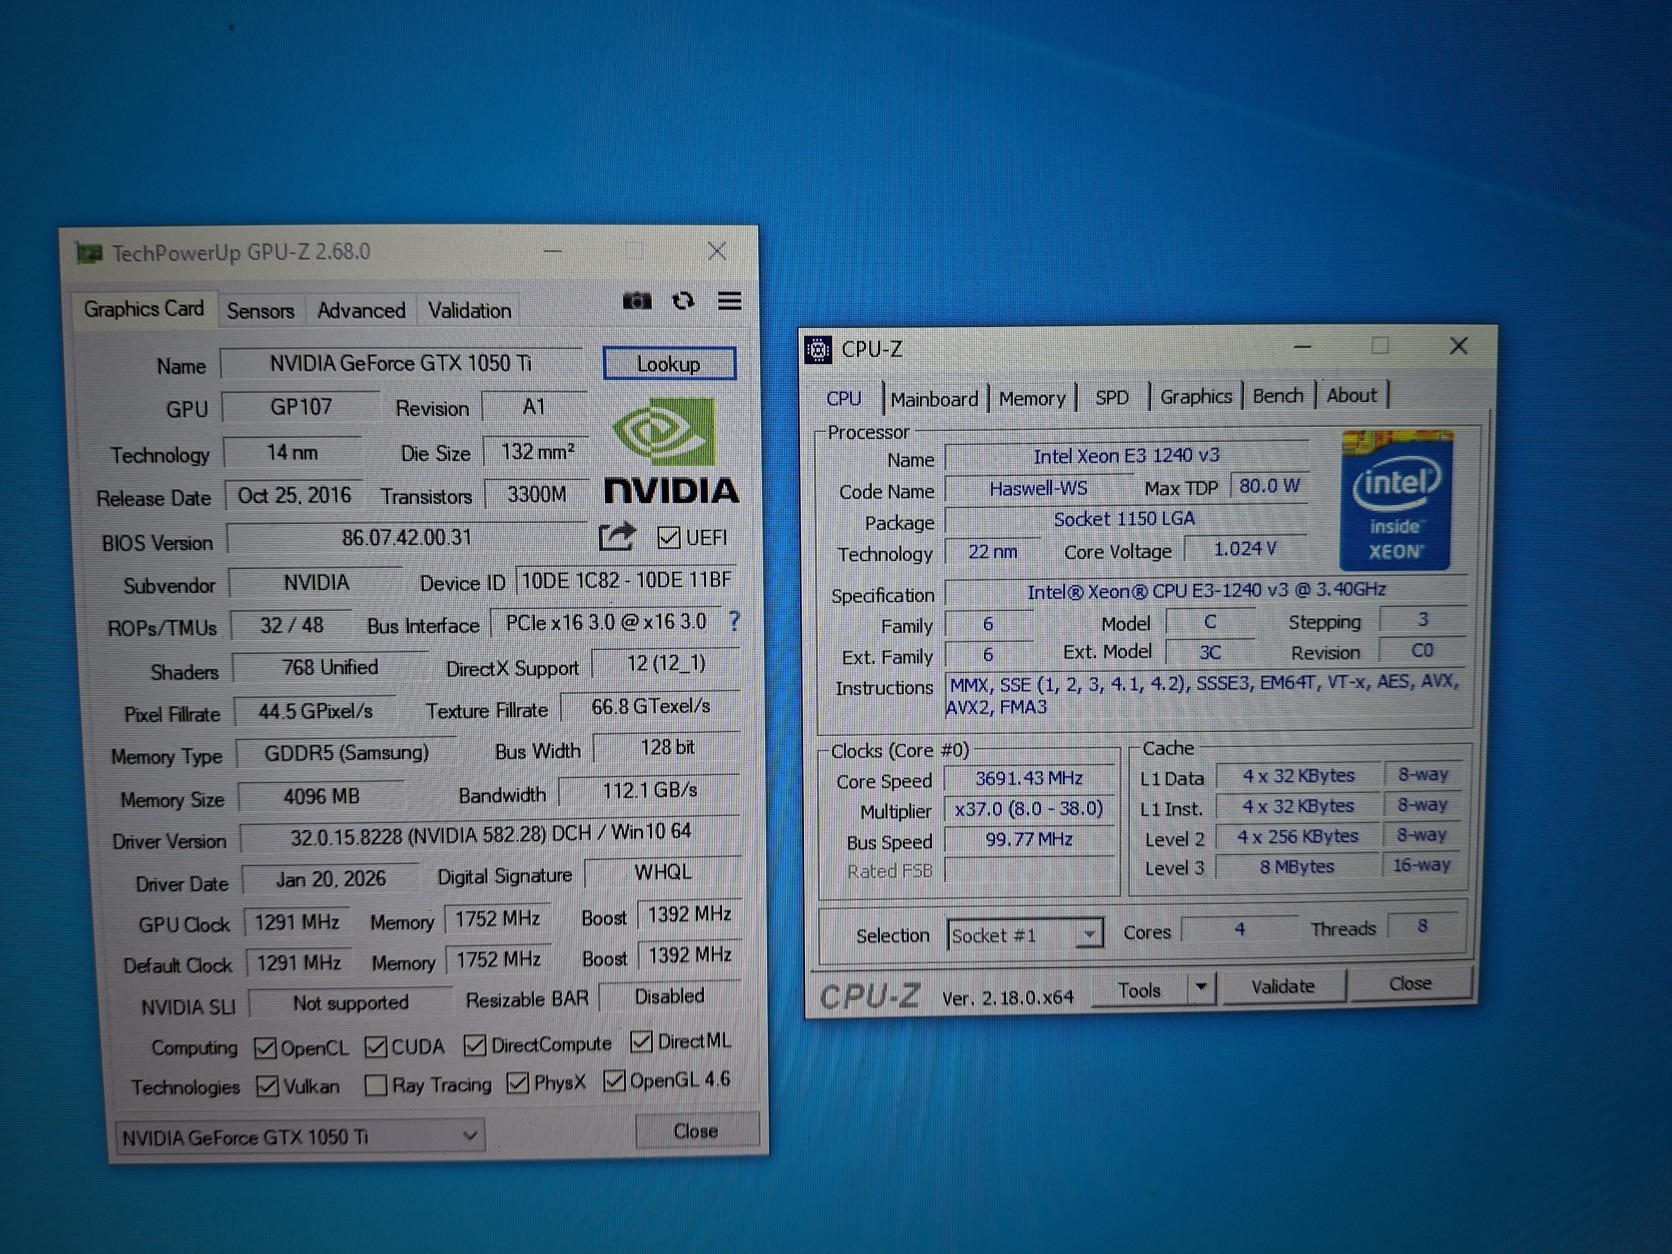Switch to the Sensors tab in GPU-Z
The height and width of the screenshot is (1254, 1672).
[x=260, y=311]
